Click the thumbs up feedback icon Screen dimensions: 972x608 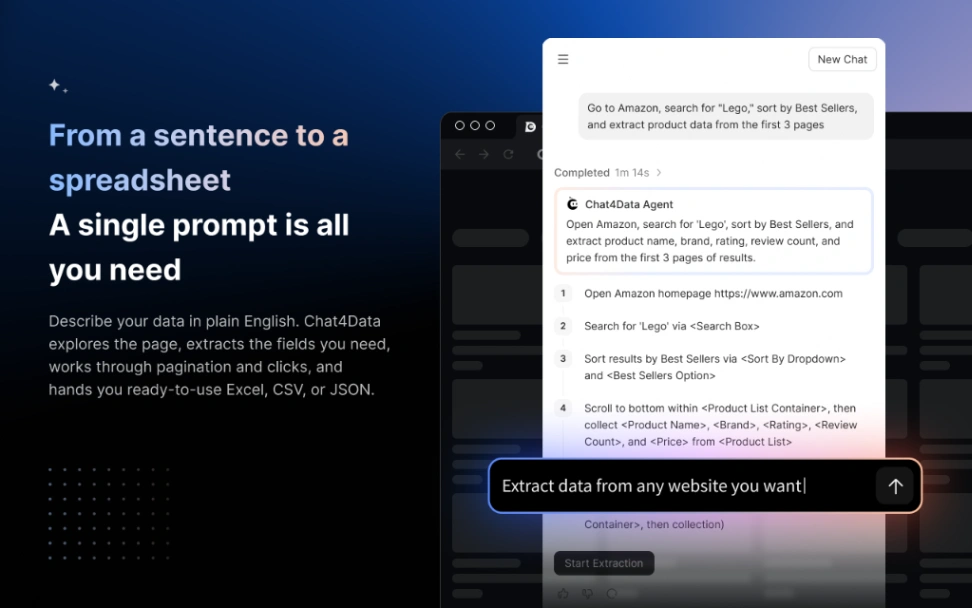(563, 594)
